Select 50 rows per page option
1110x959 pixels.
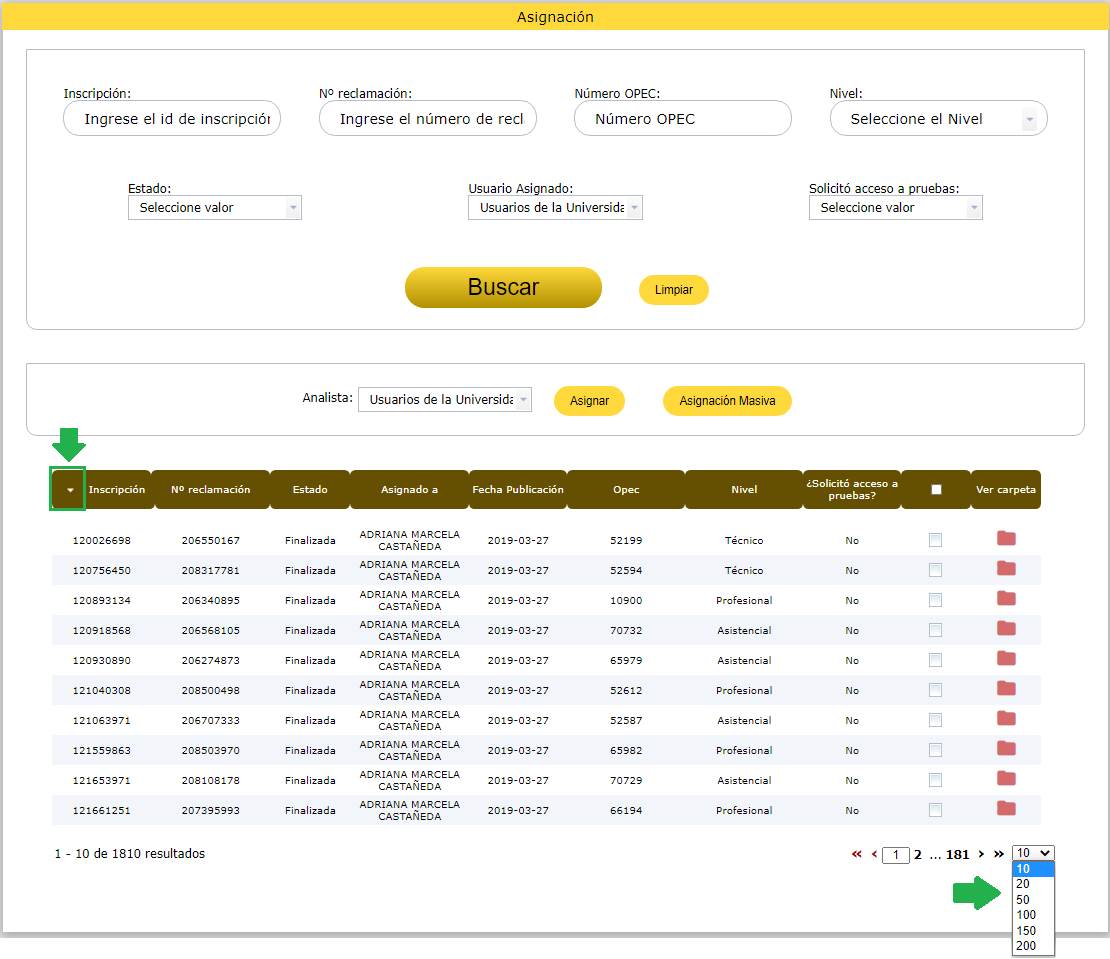1033,900
